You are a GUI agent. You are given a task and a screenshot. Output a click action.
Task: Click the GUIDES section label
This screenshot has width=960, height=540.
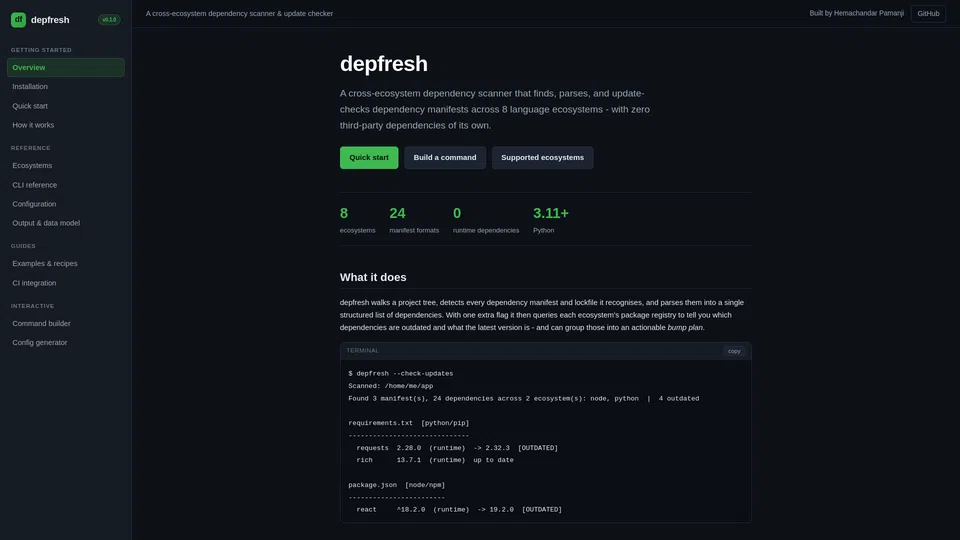click(23, 246)
